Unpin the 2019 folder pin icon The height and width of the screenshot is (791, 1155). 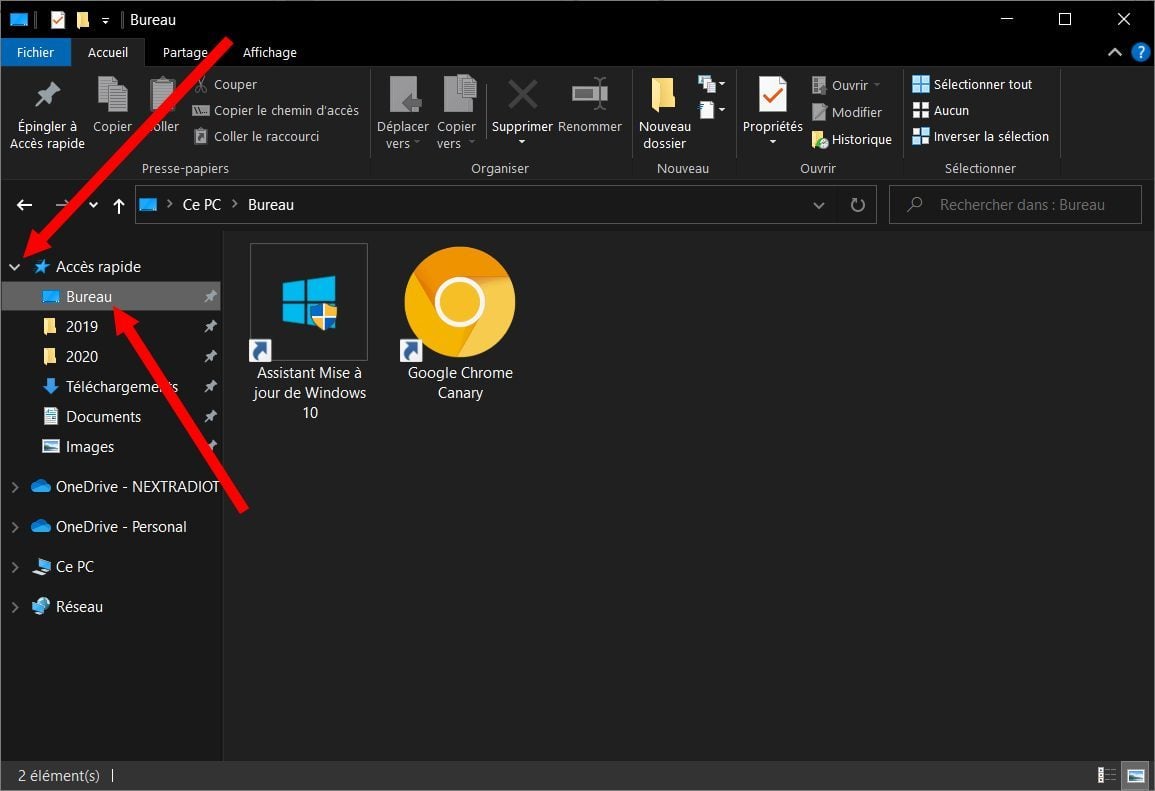[210, 327]
